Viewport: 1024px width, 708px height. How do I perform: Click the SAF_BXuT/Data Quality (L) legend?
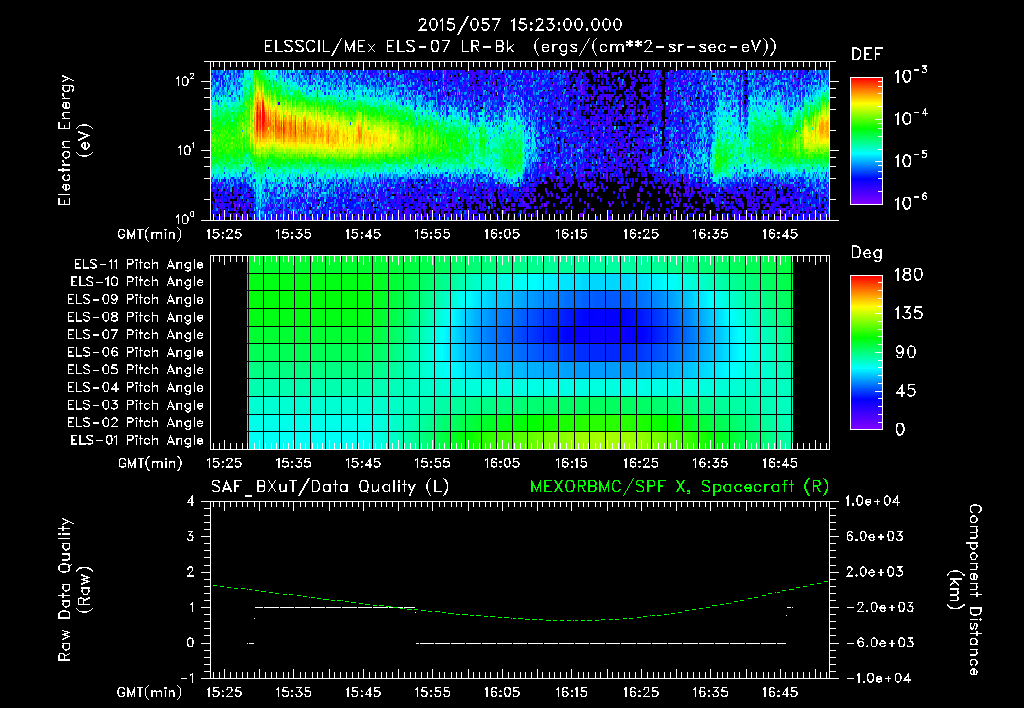click(330, 487)
